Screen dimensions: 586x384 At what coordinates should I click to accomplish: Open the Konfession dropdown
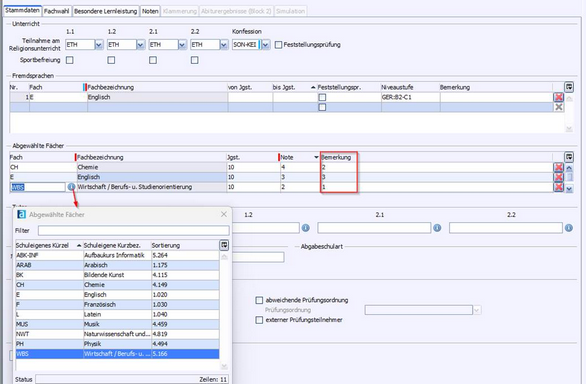(x=265, y=45)
